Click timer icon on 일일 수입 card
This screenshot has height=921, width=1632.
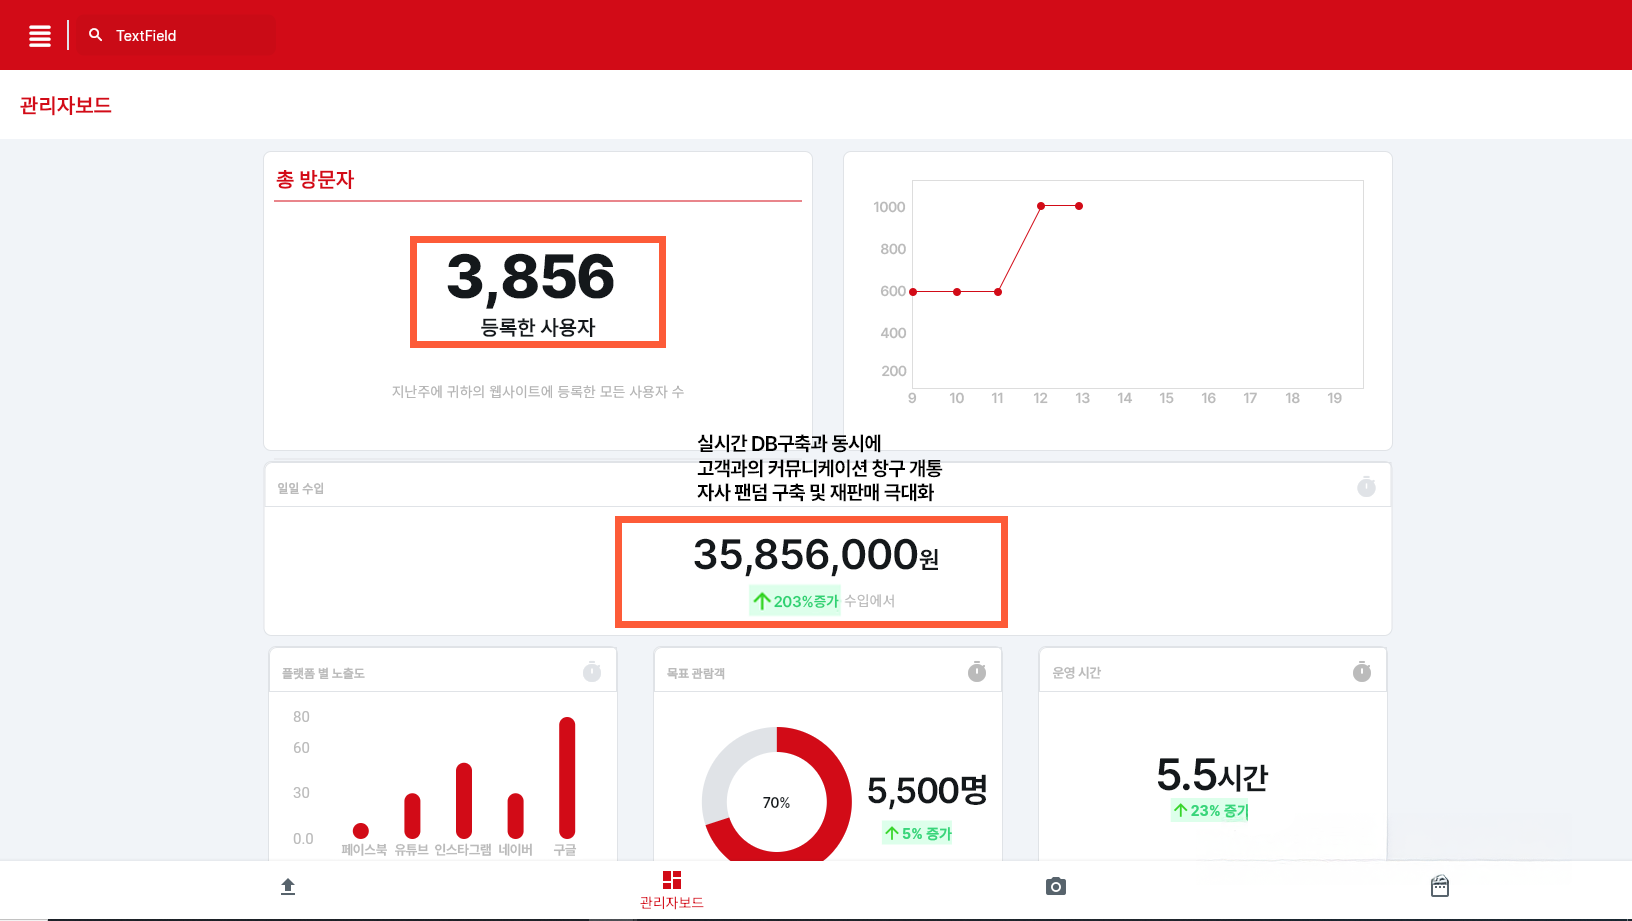point(1366,487)
